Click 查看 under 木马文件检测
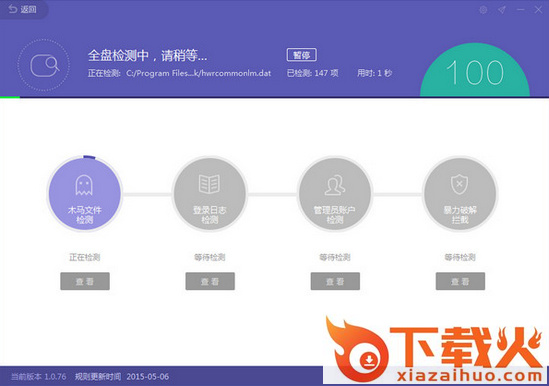The width and height of the screenshot is (549, 386). click(x=85, y=281)
